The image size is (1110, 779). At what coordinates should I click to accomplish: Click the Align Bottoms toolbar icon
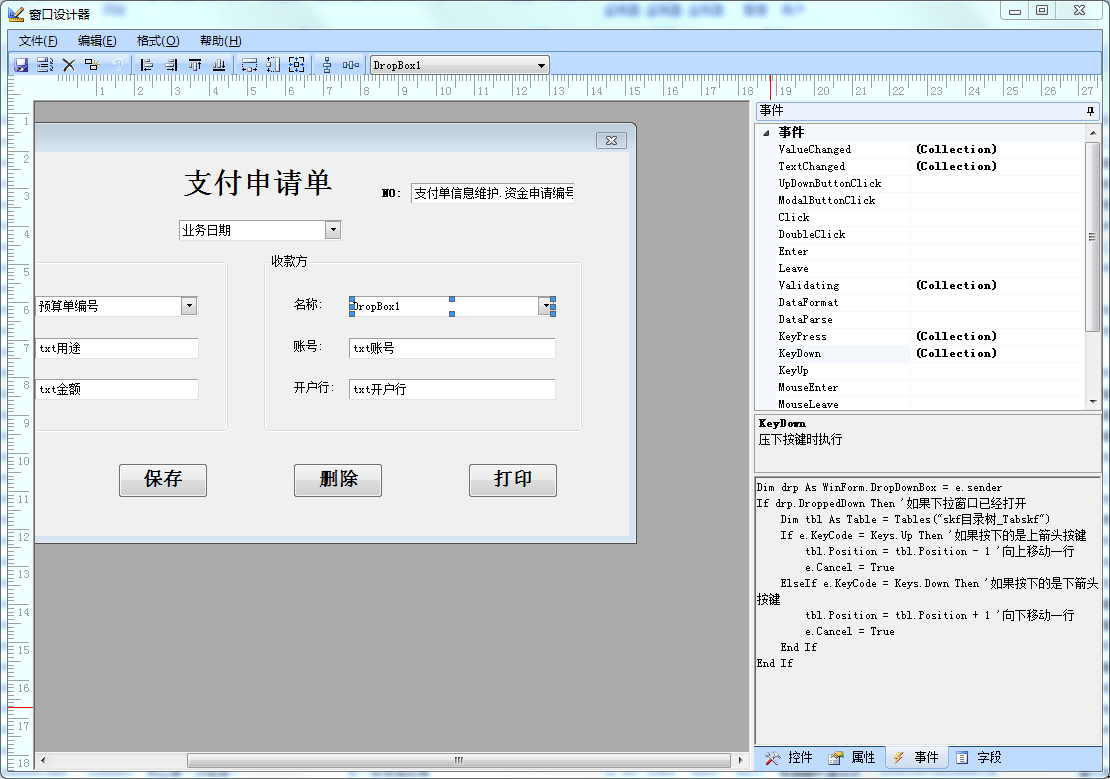(x=219, y=65)
